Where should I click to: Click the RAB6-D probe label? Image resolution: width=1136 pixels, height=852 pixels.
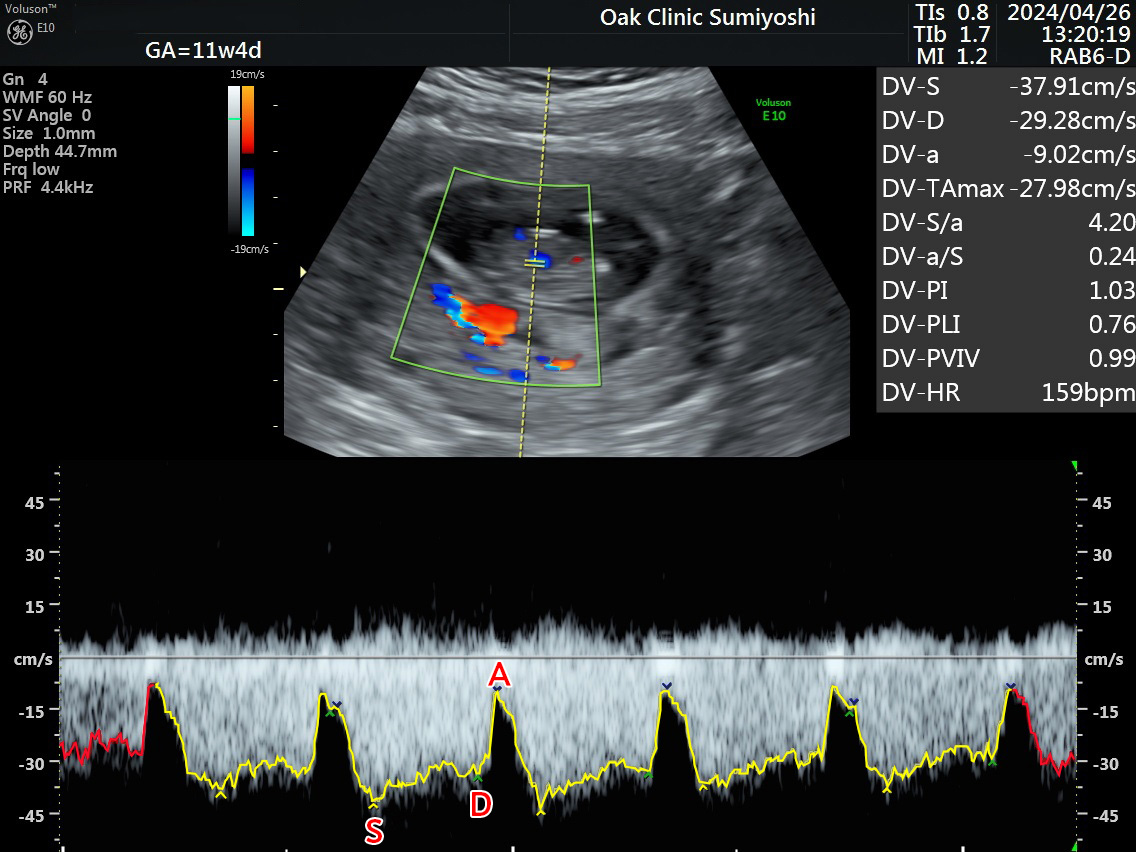tap(1090, 57)
